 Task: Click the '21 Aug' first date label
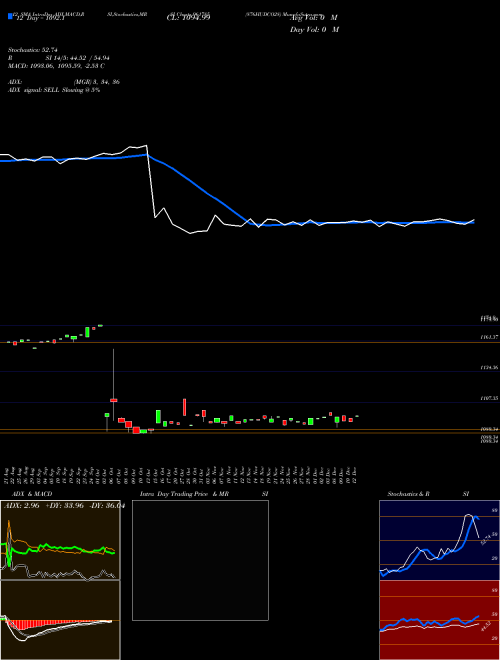[8, 475]
